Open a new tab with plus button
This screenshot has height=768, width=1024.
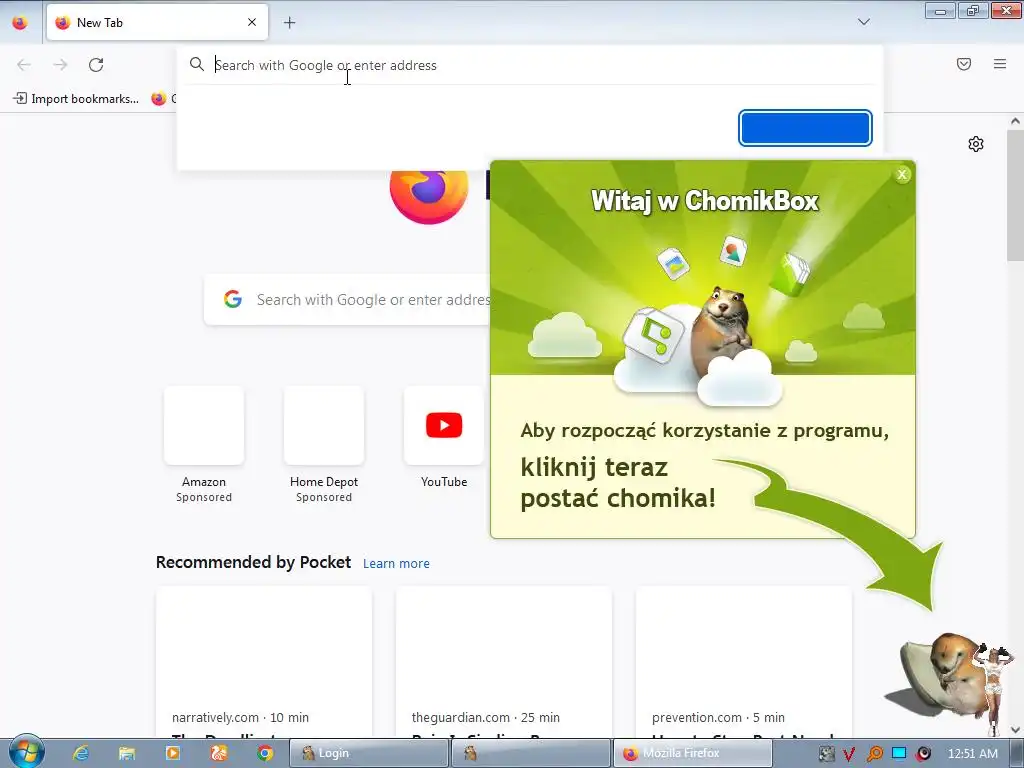(x=289, y=22)
